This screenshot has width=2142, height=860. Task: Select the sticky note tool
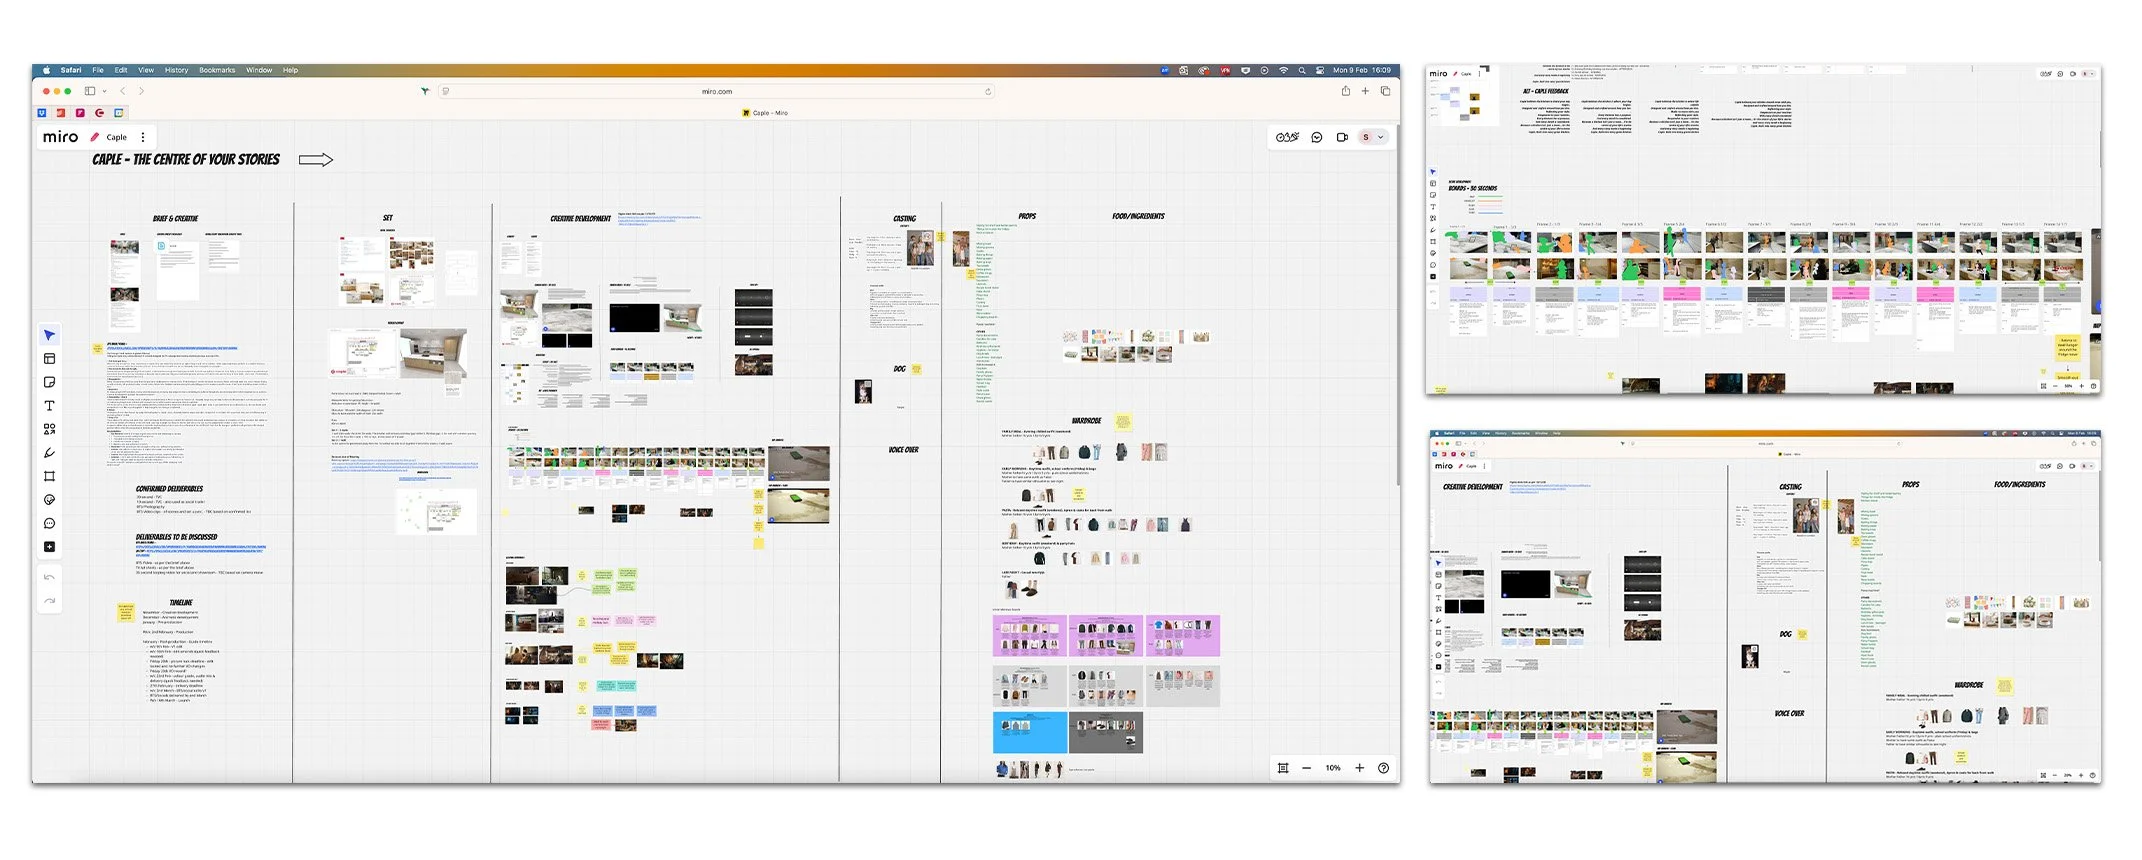(49, 382)
